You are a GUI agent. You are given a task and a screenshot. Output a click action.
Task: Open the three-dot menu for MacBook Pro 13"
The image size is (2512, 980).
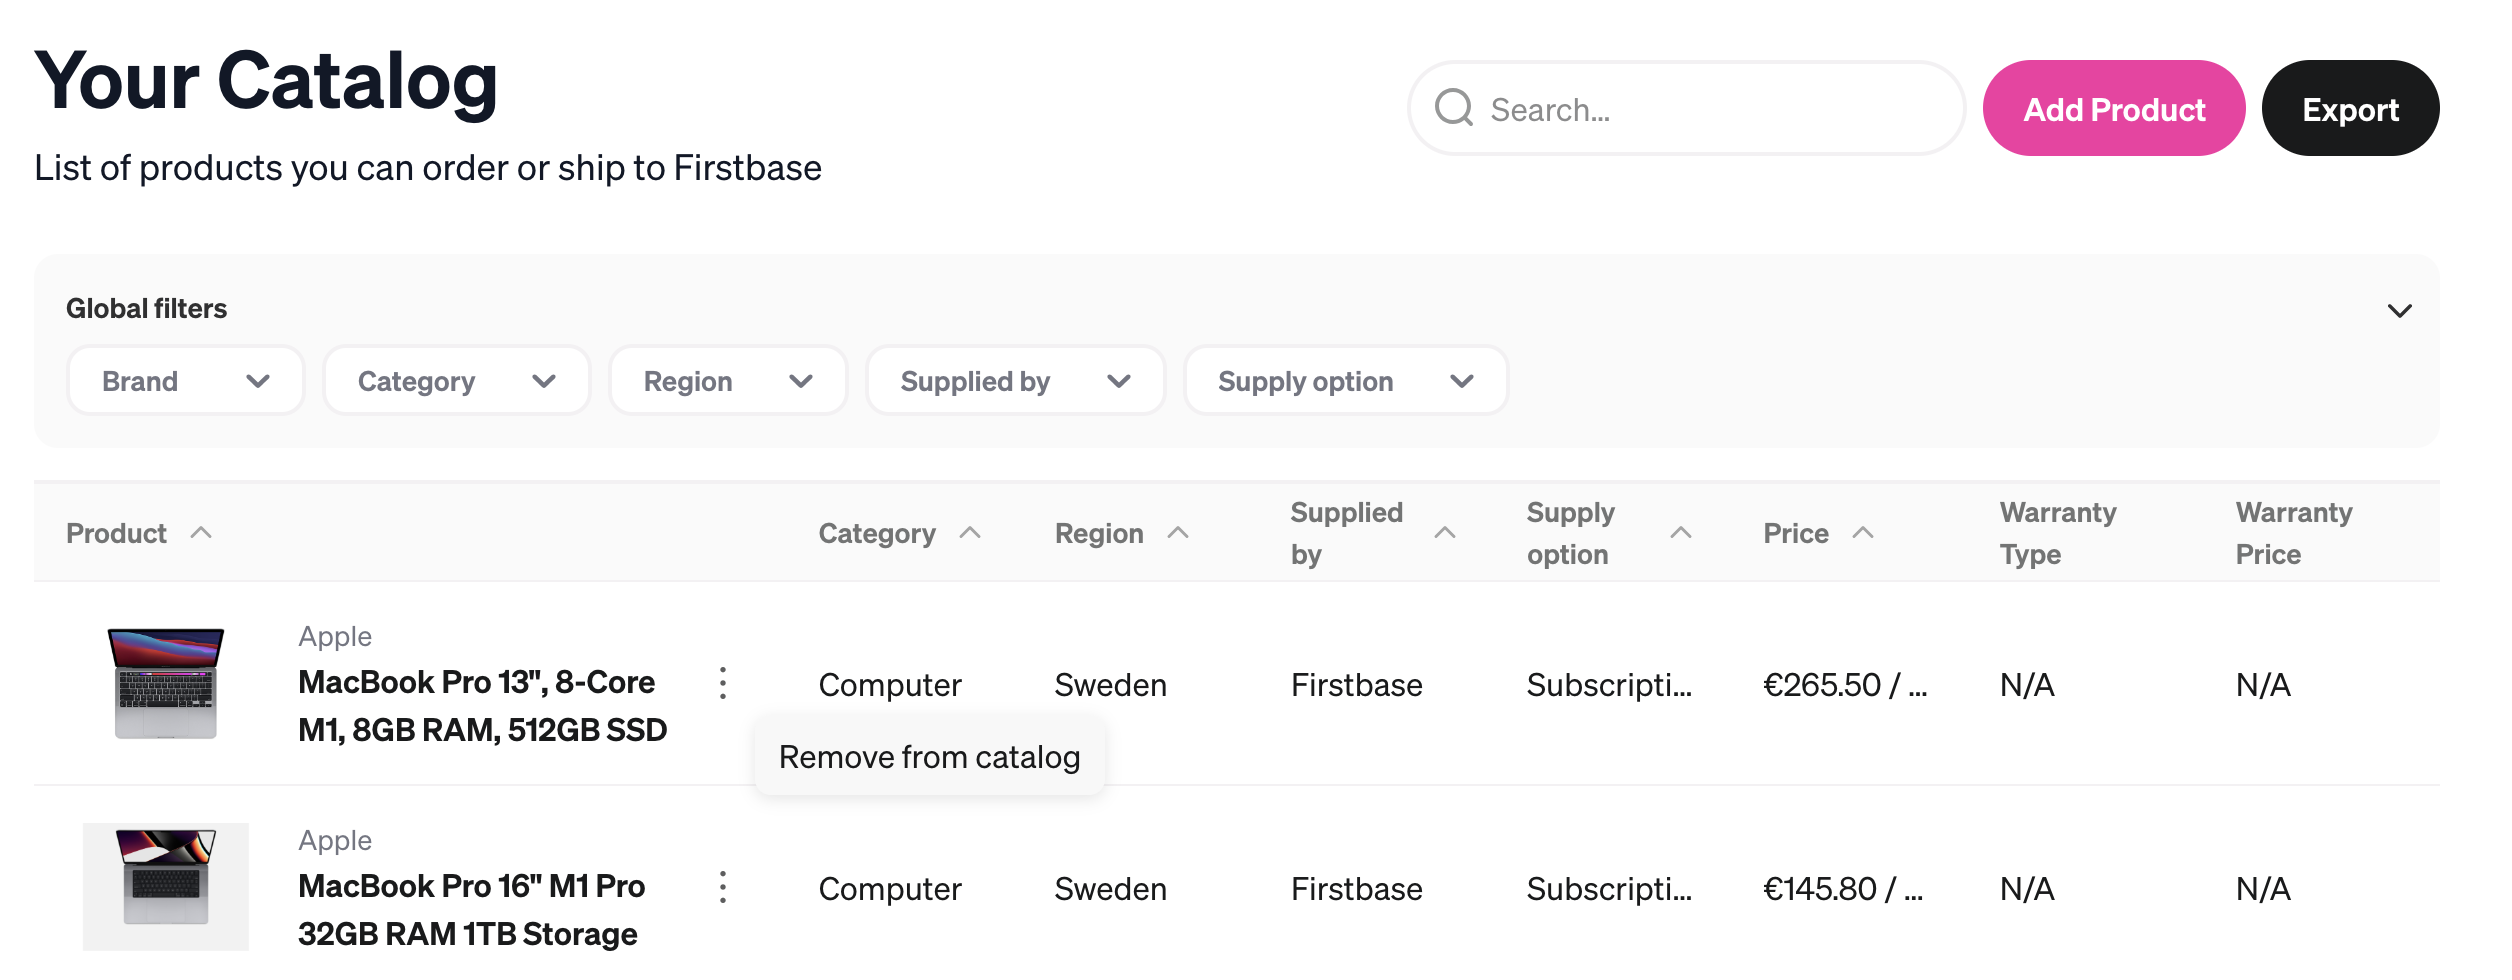(x=723, y=683)
